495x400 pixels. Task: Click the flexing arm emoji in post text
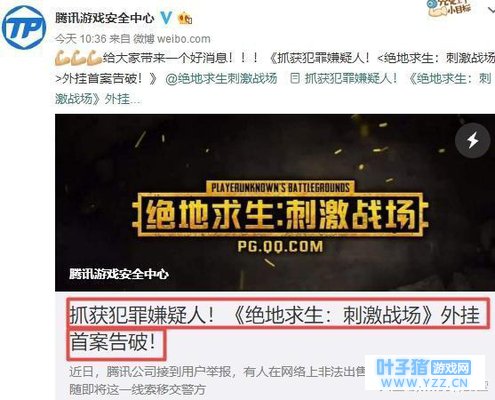tap(78, 59)
